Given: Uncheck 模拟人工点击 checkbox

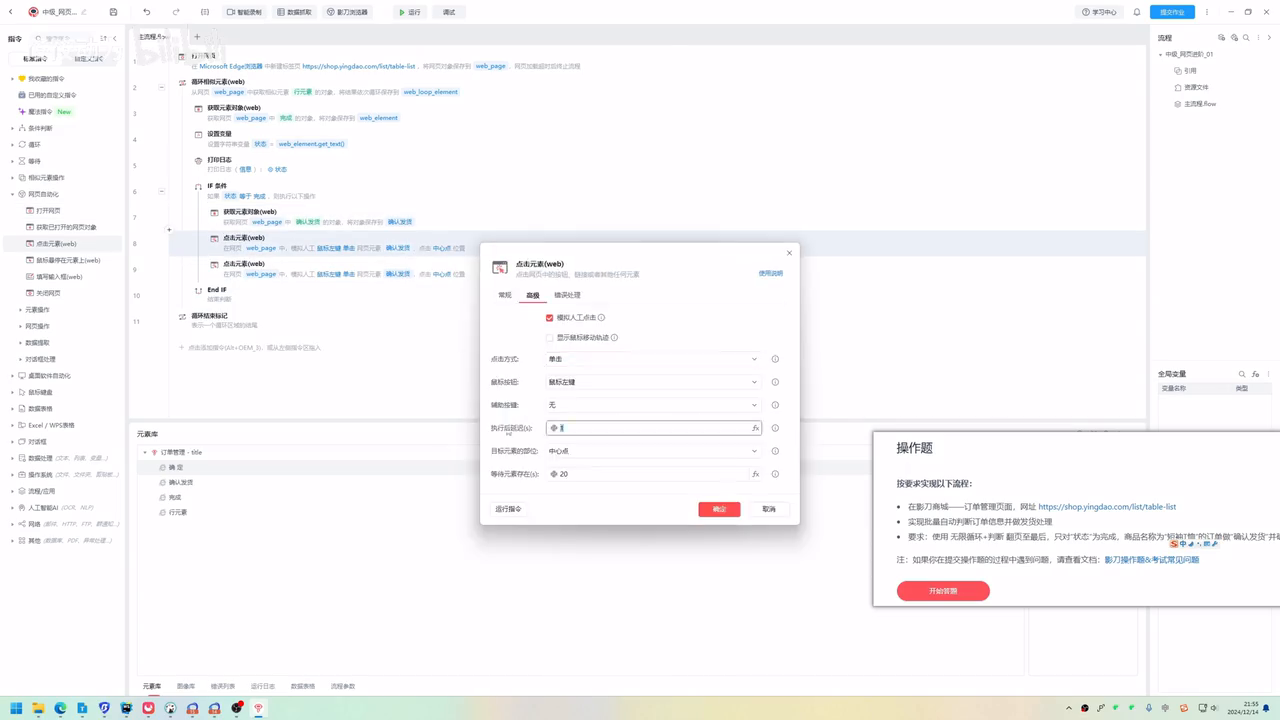Looking at the screenshot, I should [549, 318].
